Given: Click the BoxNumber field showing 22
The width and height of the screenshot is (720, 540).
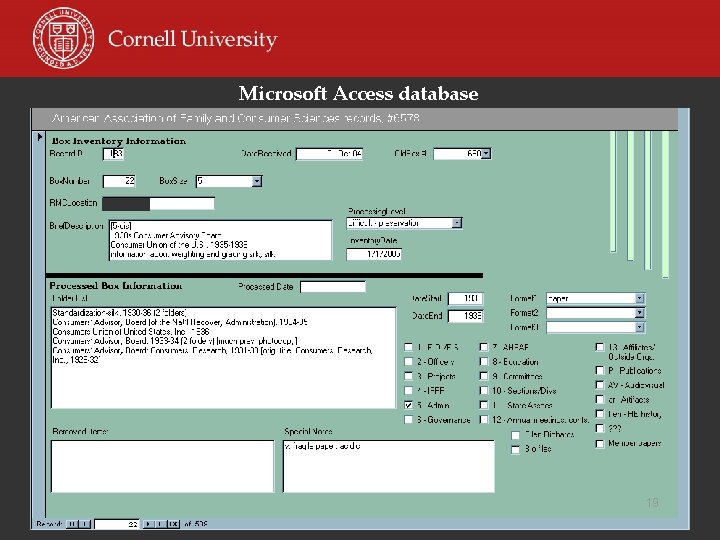Looking at the screenshot, I should click(x=119, y=181).
